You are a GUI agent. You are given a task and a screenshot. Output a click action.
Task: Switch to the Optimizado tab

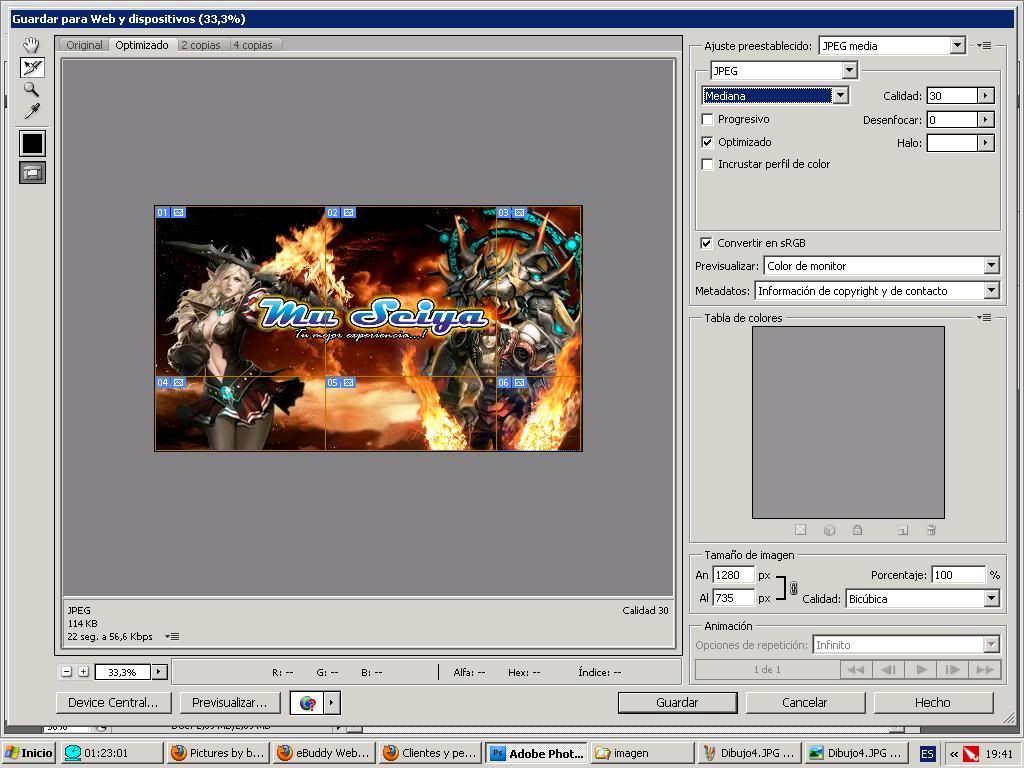click(x=142, y=45)
